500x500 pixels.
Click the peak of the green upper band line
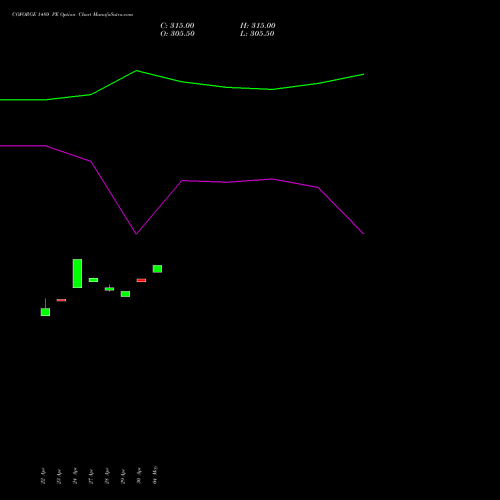[136, 71]
